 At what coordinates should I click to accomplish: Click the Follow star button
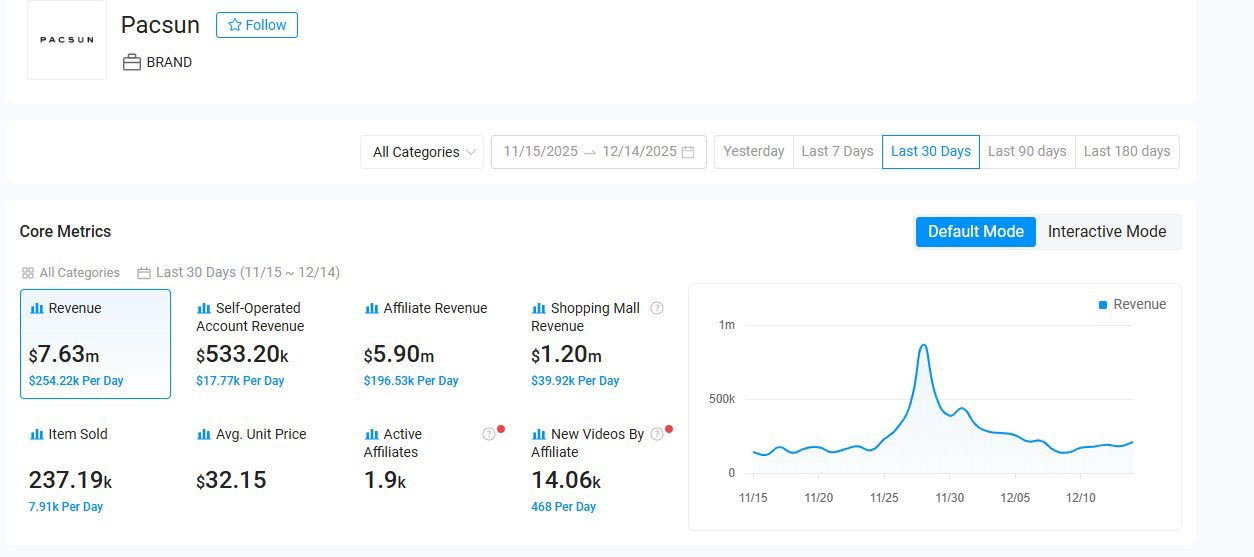pyautogui.click(x=257, y=25)
